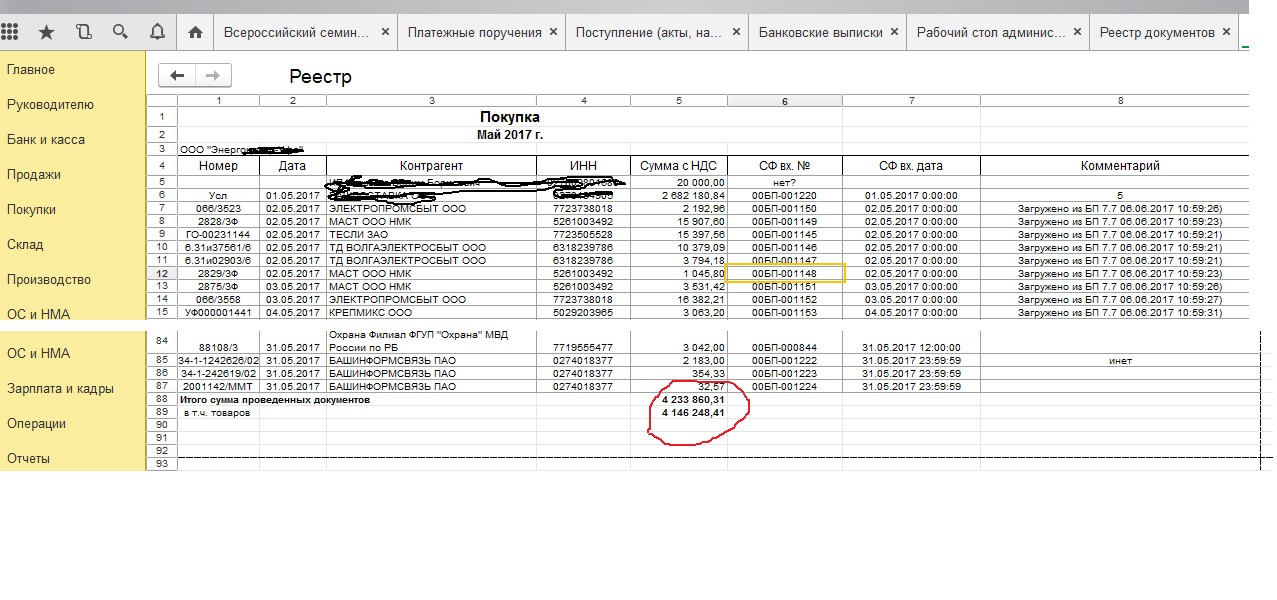
Task: Select row 12 header in the spreadsheet
Action: coord(161,273)
